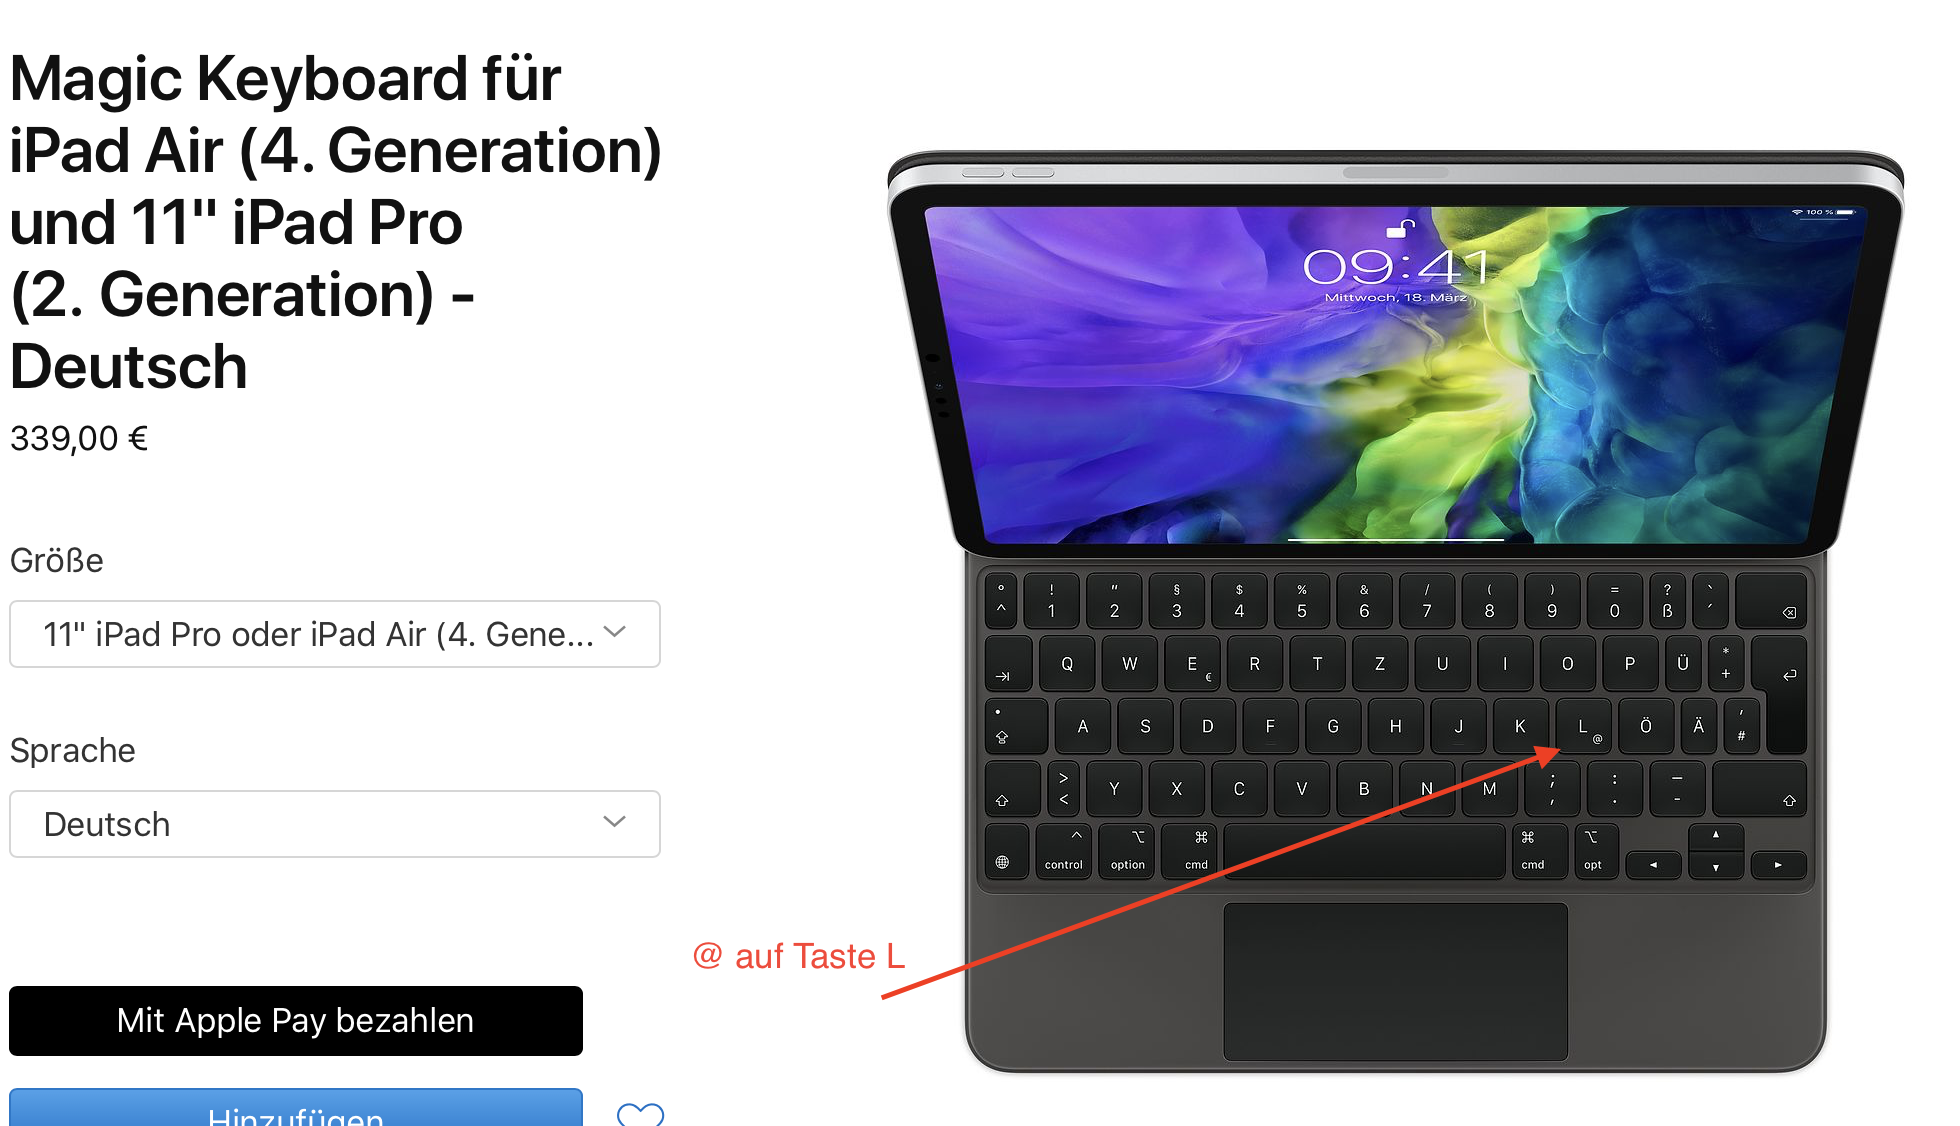Click the left cmd key
The height and width of the screenshot is (1126, 1960).
coord(1197,852)
